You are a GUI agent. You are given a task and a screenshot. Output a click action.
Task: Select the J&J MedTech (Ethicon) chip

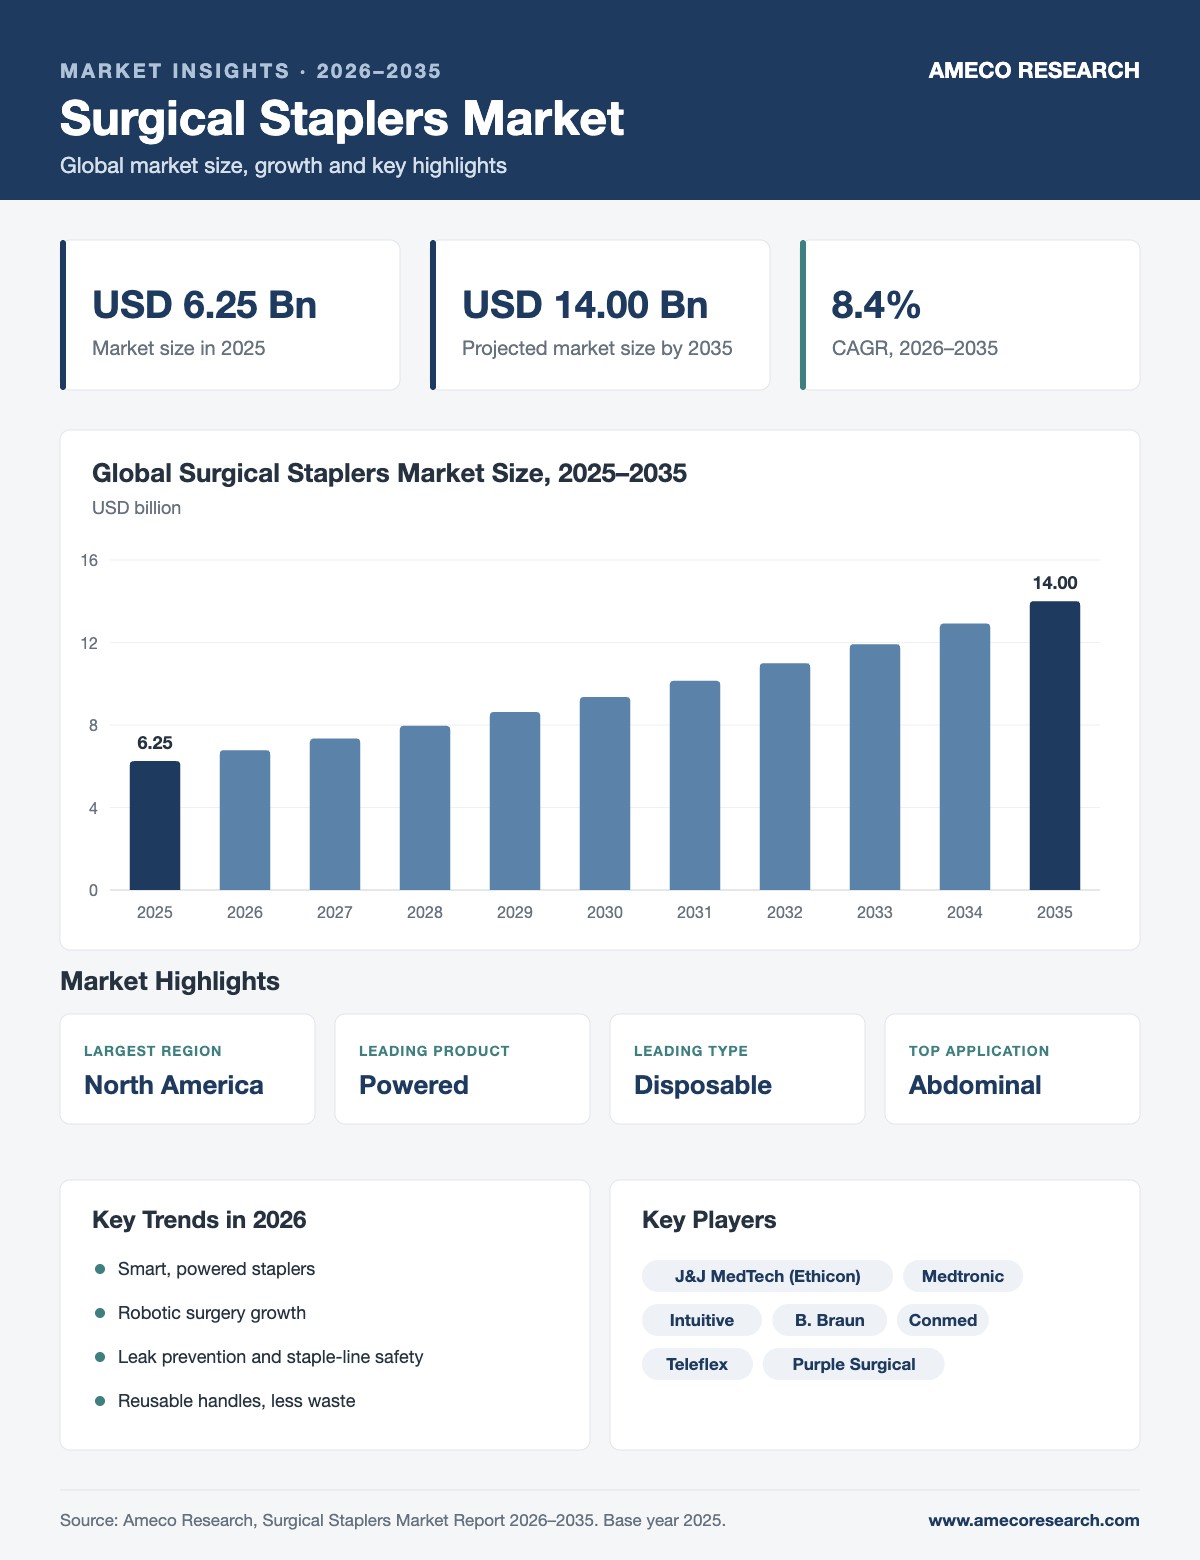point(767,1276)
